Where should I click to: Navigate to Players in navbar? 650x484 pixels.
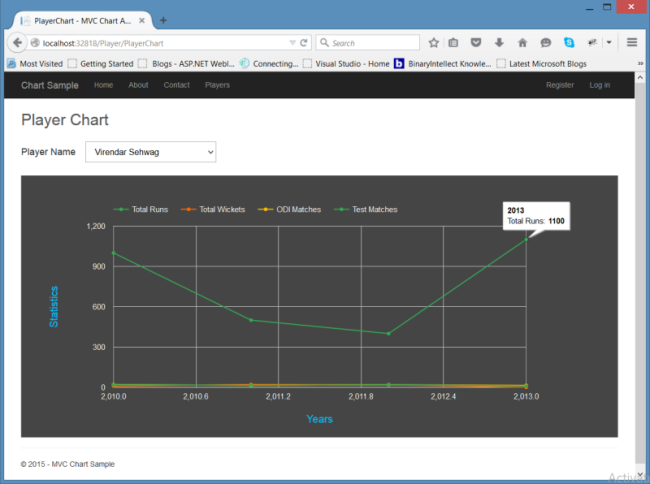(217, 85)
